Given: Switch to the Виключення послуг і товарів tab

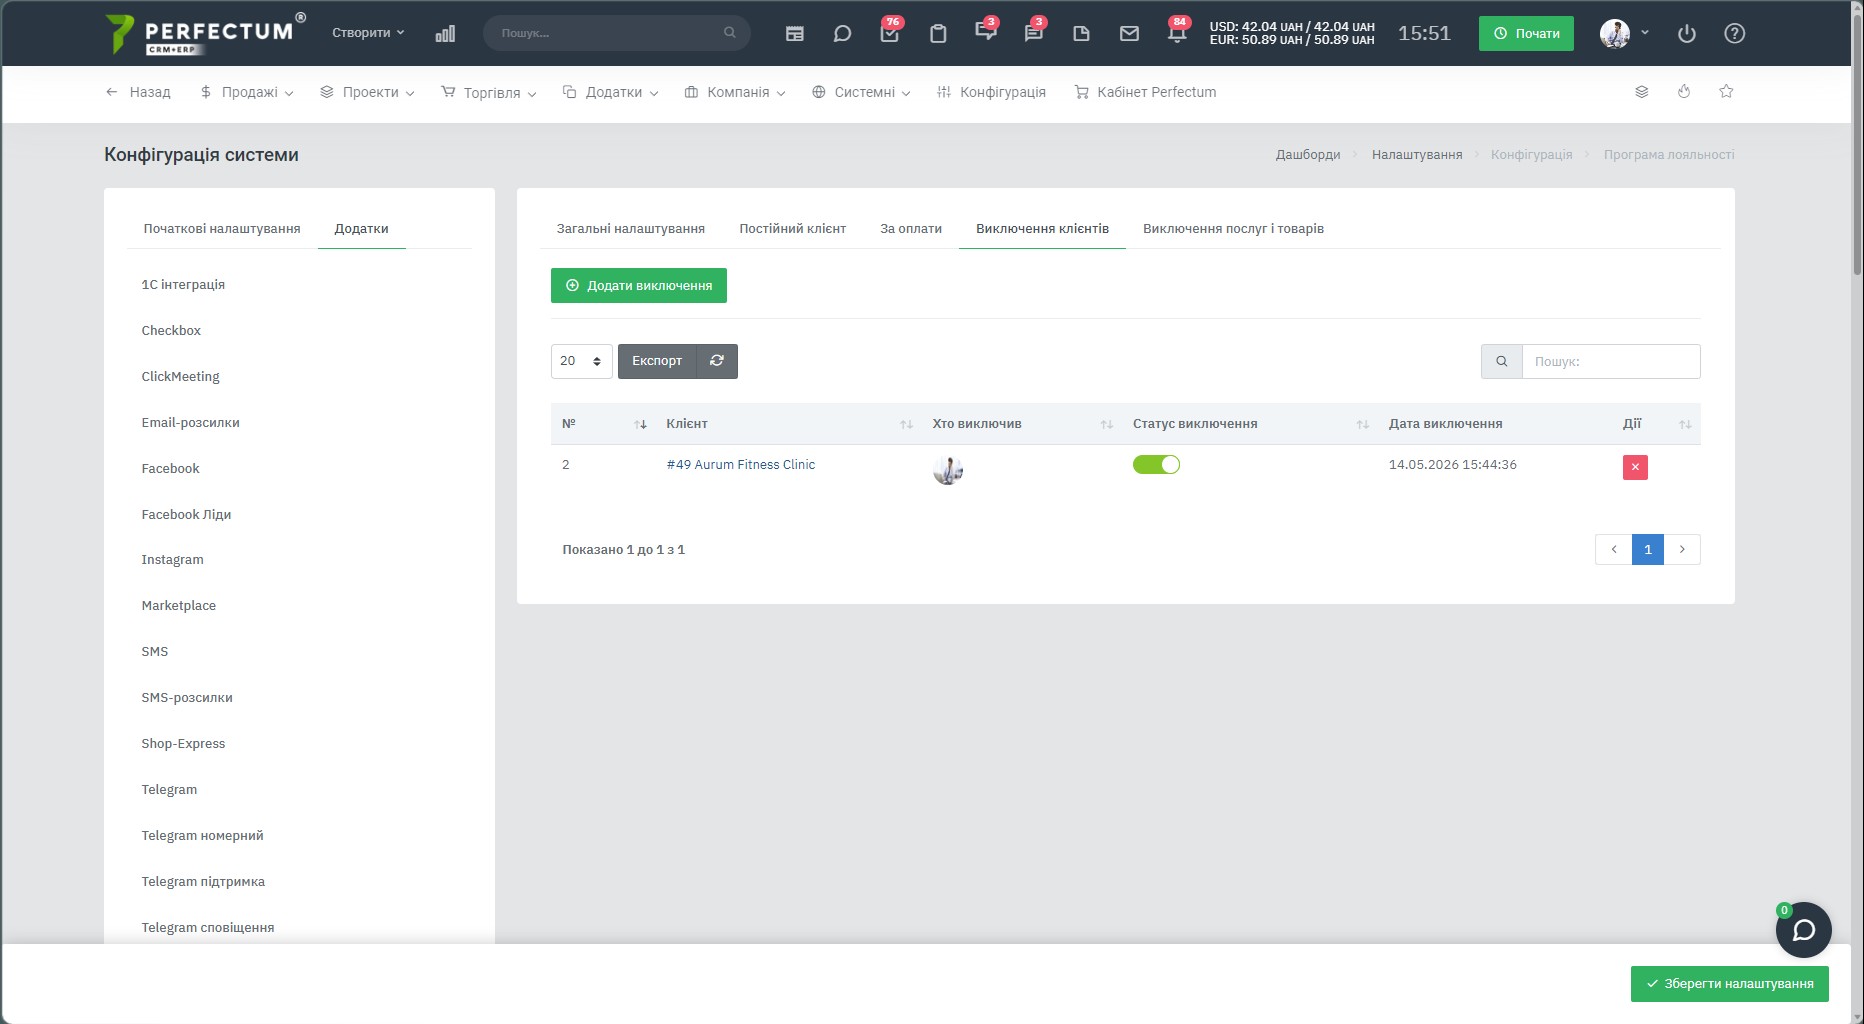Looking at the screenshot, I should 1233,229.
